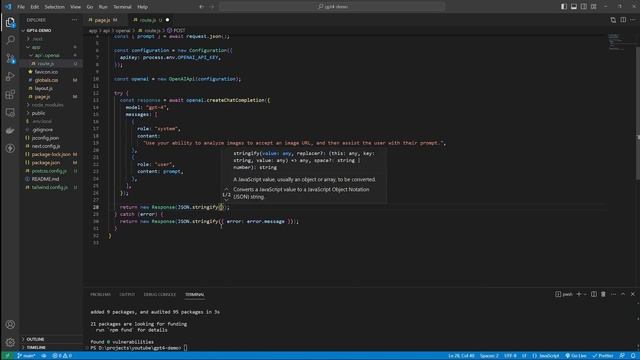Switch to the page.js editor tab
This screenshot has height=360, width=640.
(102, 20)
